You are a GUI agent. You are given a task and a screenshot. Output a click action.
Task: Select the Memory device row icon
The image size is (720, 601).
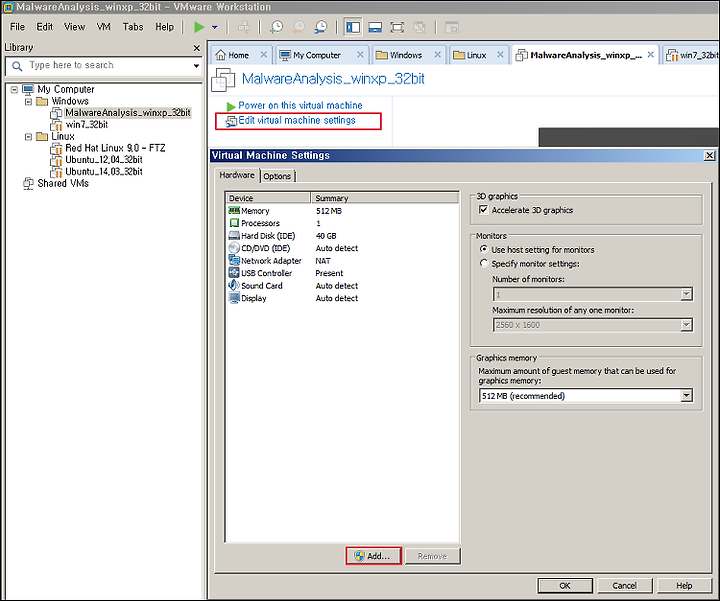234,210
